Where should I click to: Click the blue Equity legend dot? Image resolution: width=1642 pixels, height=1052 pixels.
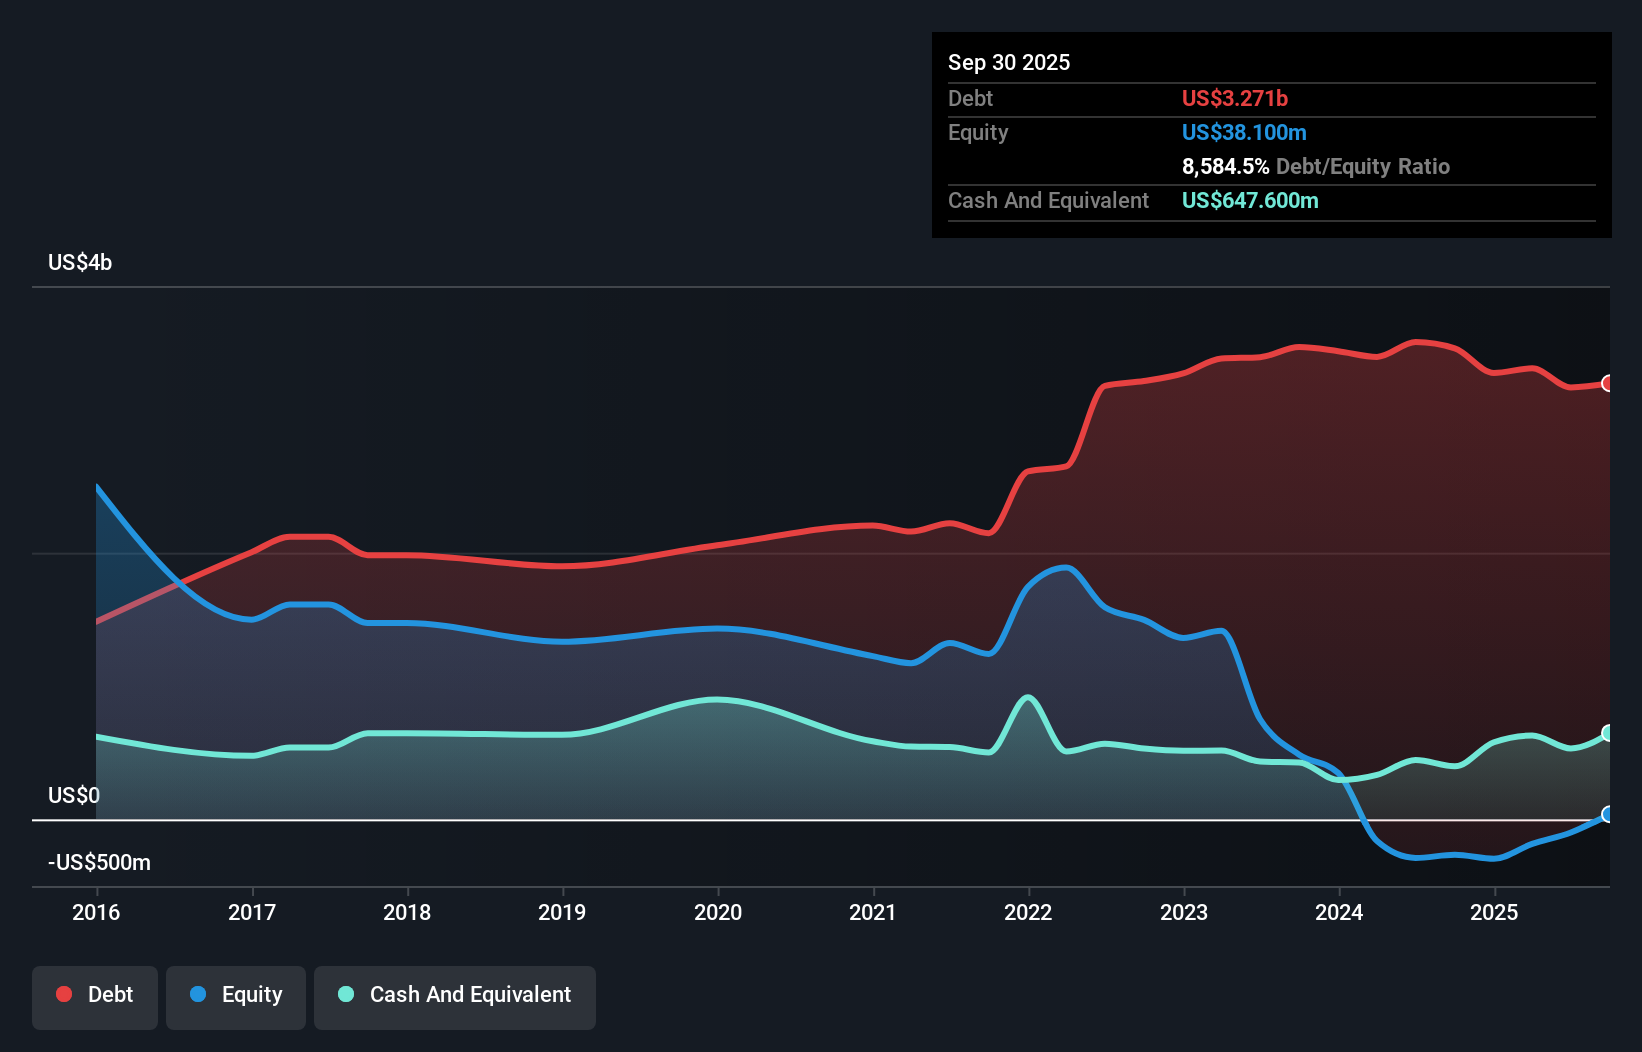pos(198,994)
